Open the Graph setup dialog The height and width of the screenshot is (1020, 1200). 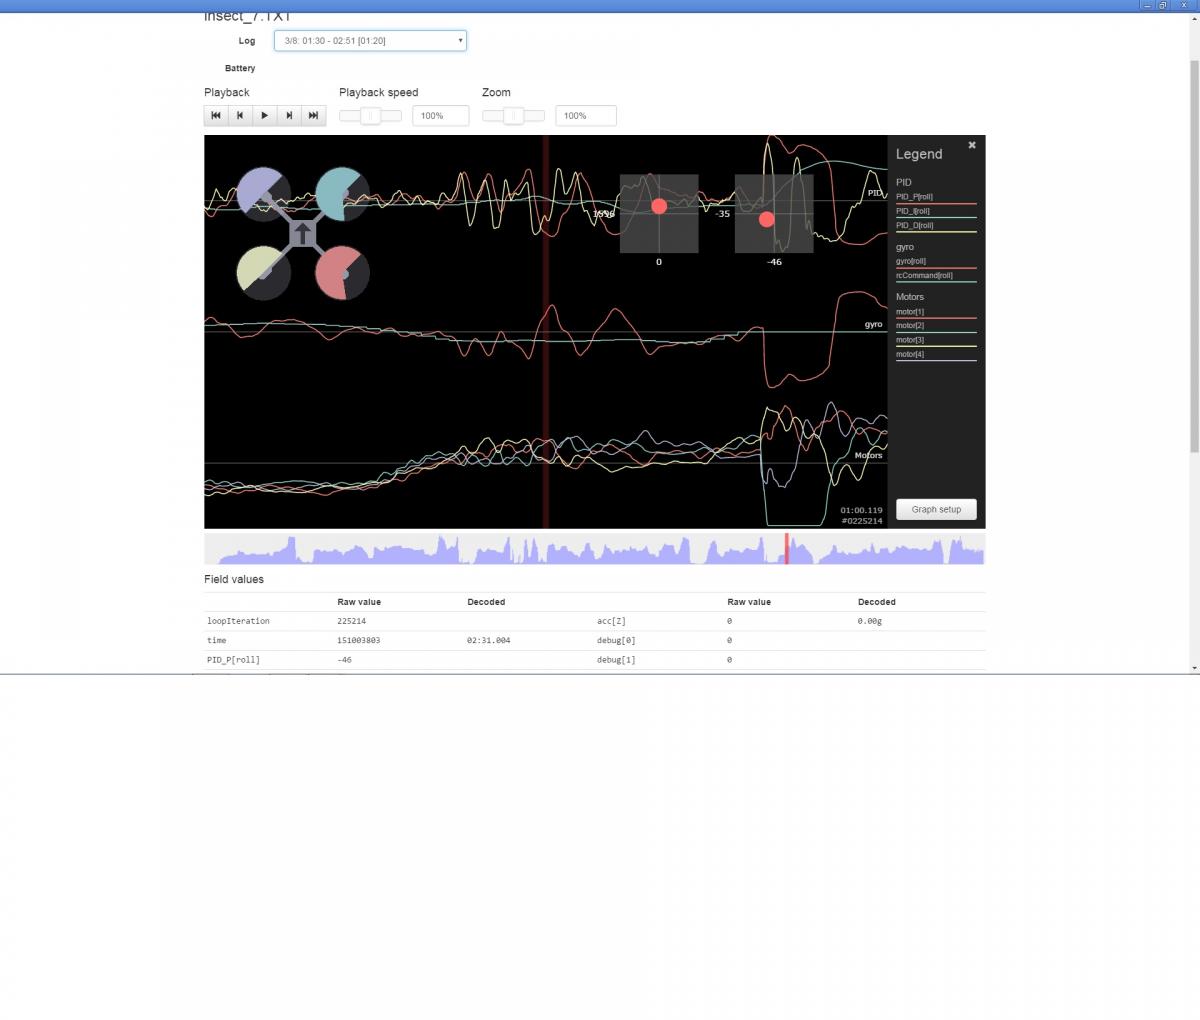click(936, 509)
